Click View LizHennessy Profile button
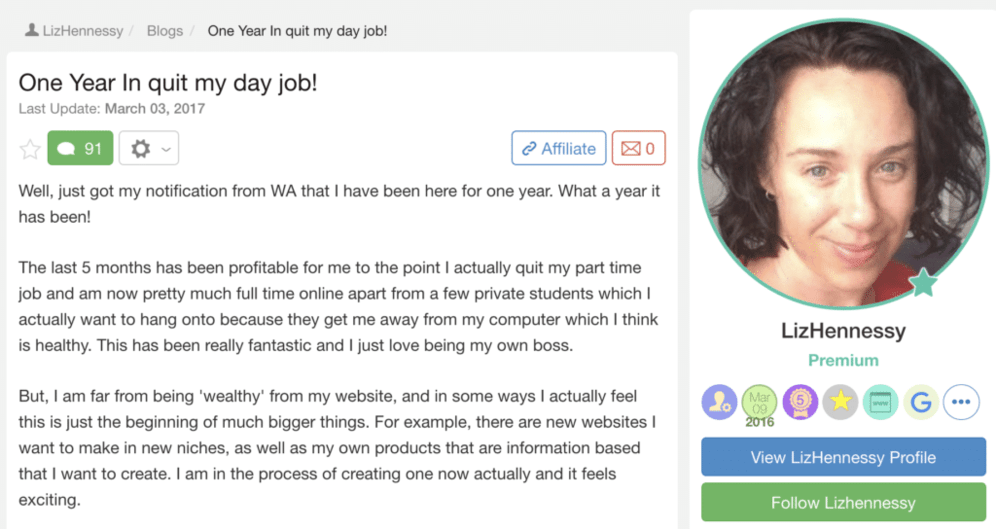 [x=843, y=457]
